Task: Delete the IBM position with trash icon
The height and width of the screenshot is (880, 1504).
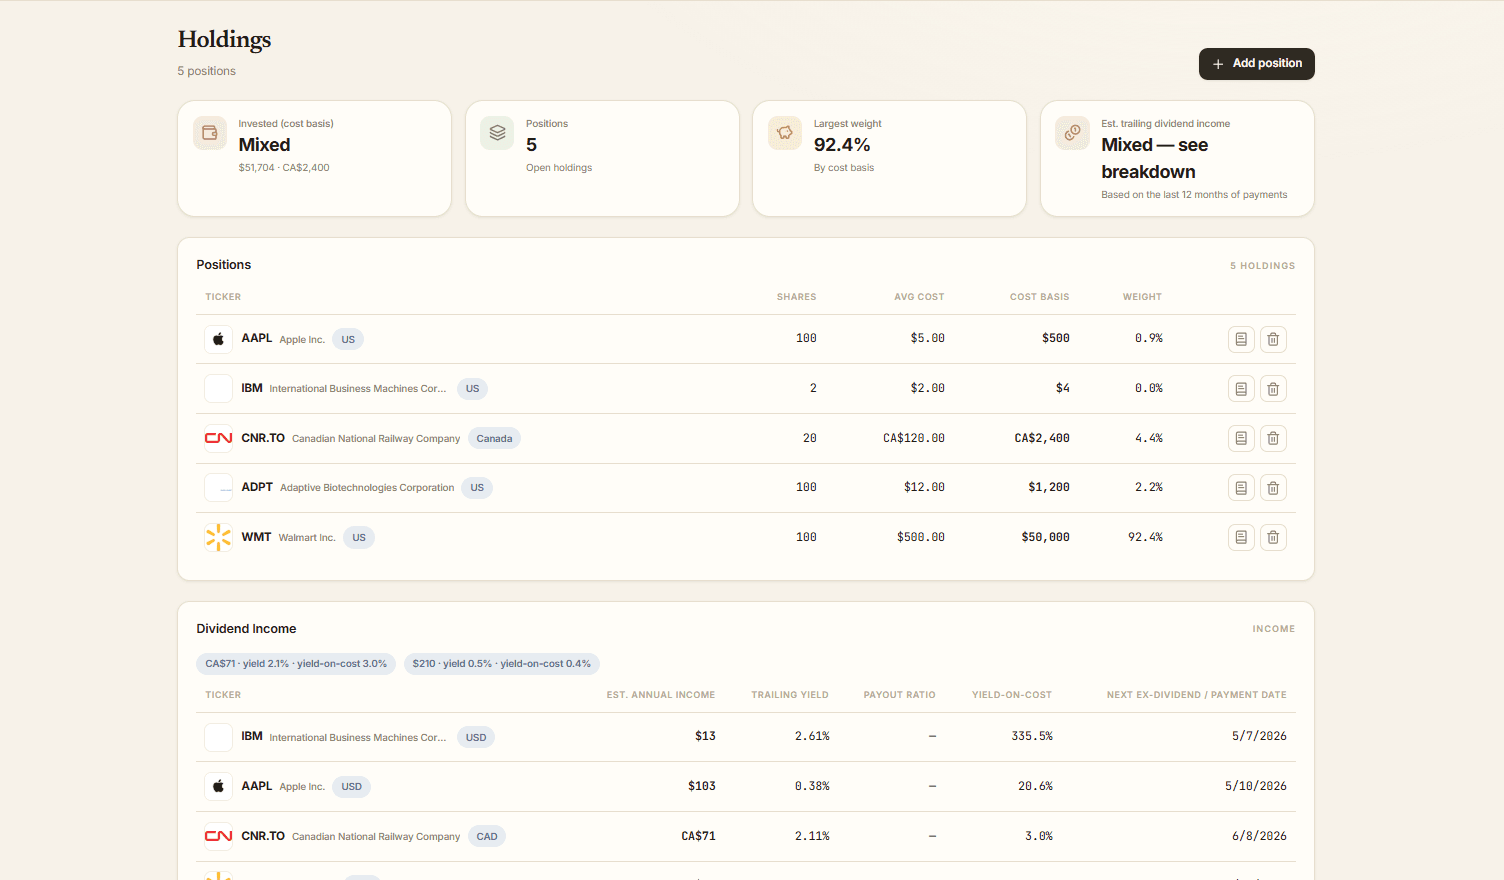Action: [1273, 389]
